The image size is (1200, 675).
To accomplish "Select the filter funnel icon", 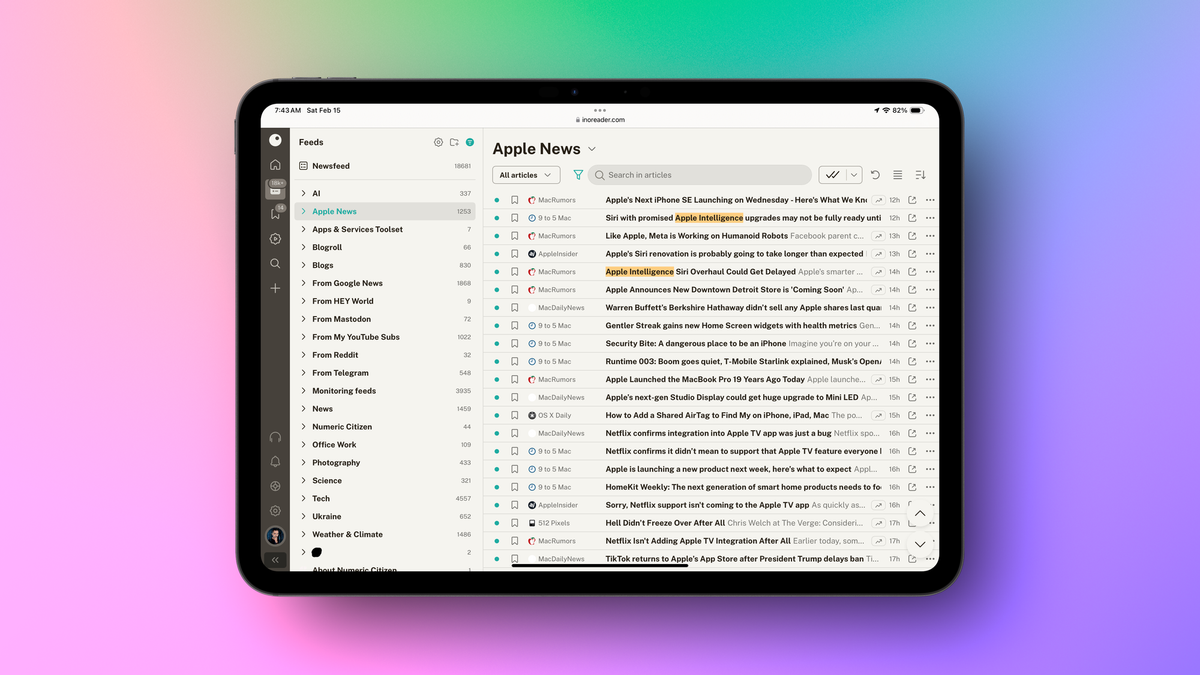I will tap(579, 175).
